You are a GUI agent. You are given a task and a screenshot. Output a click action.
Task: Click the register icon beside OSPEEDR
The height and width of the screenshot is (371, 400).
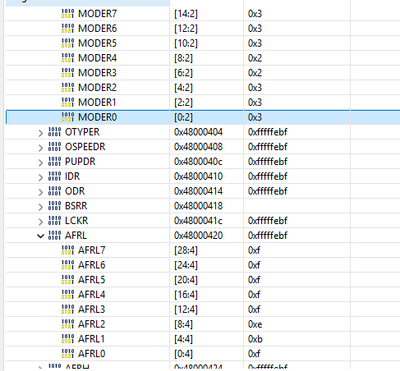click(x=55, y=147)
